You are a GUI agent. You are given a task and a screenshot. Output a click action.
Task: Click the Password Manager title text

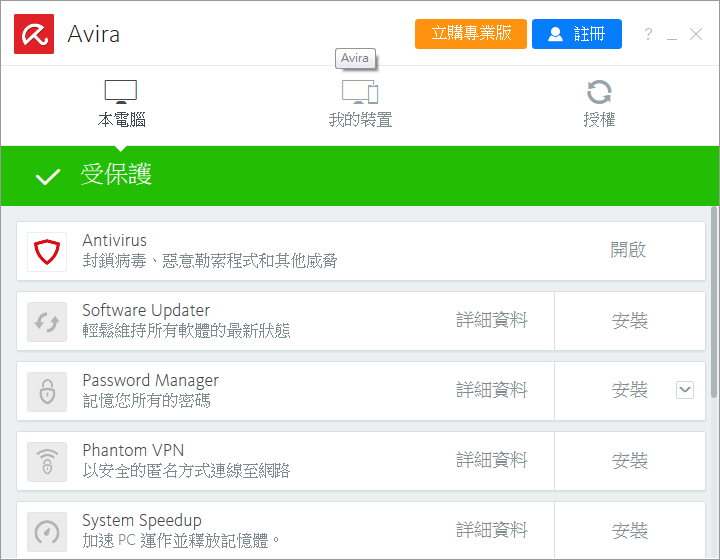pos(151,381)
